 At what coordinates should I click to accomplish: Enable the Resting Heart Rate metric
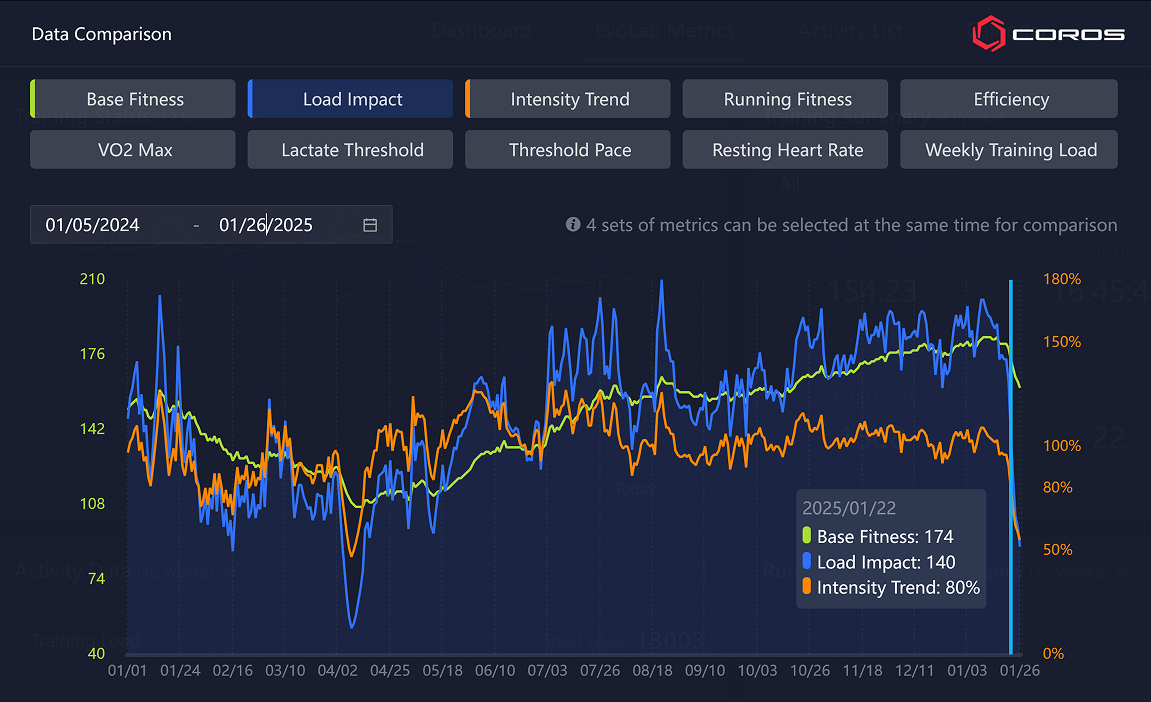click(786, 150)
